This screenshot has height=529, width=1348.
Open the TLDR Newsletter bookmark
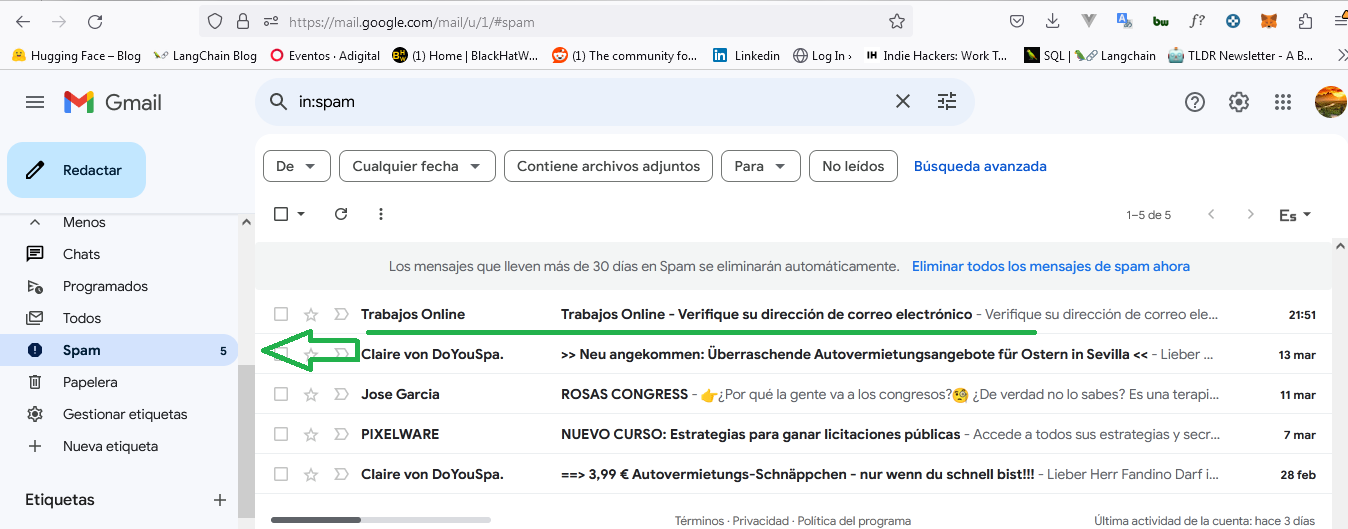[x=1240, y=56]
